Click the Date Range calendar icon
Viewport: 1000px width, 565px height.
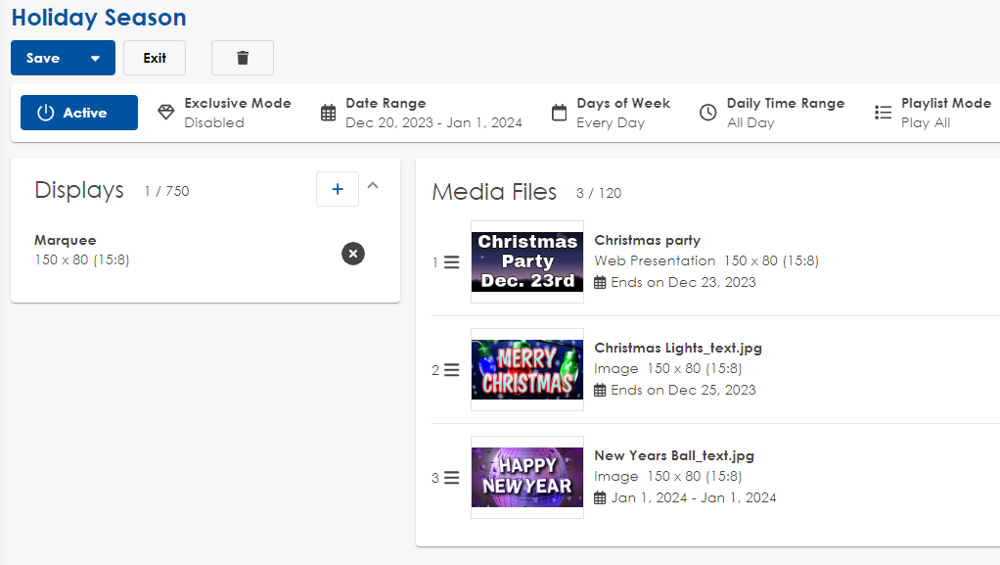click(x=328, y=113)
